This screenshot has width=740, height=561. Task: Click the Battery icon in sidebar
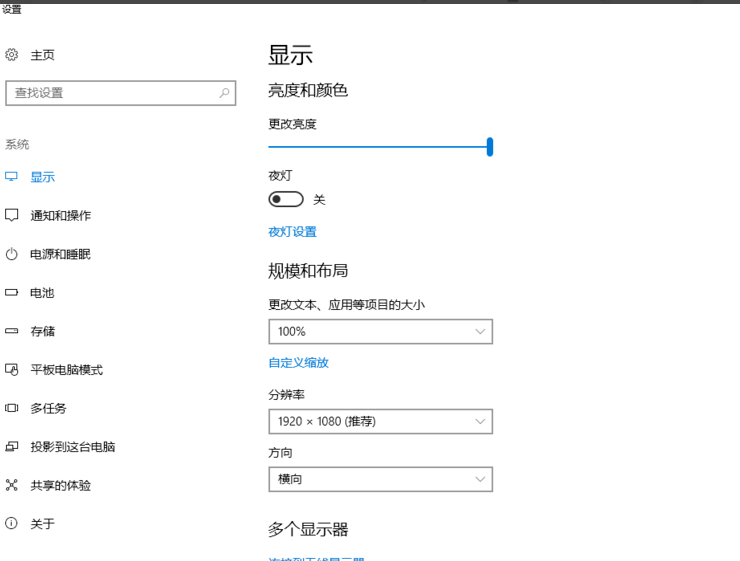click(12, 293)
